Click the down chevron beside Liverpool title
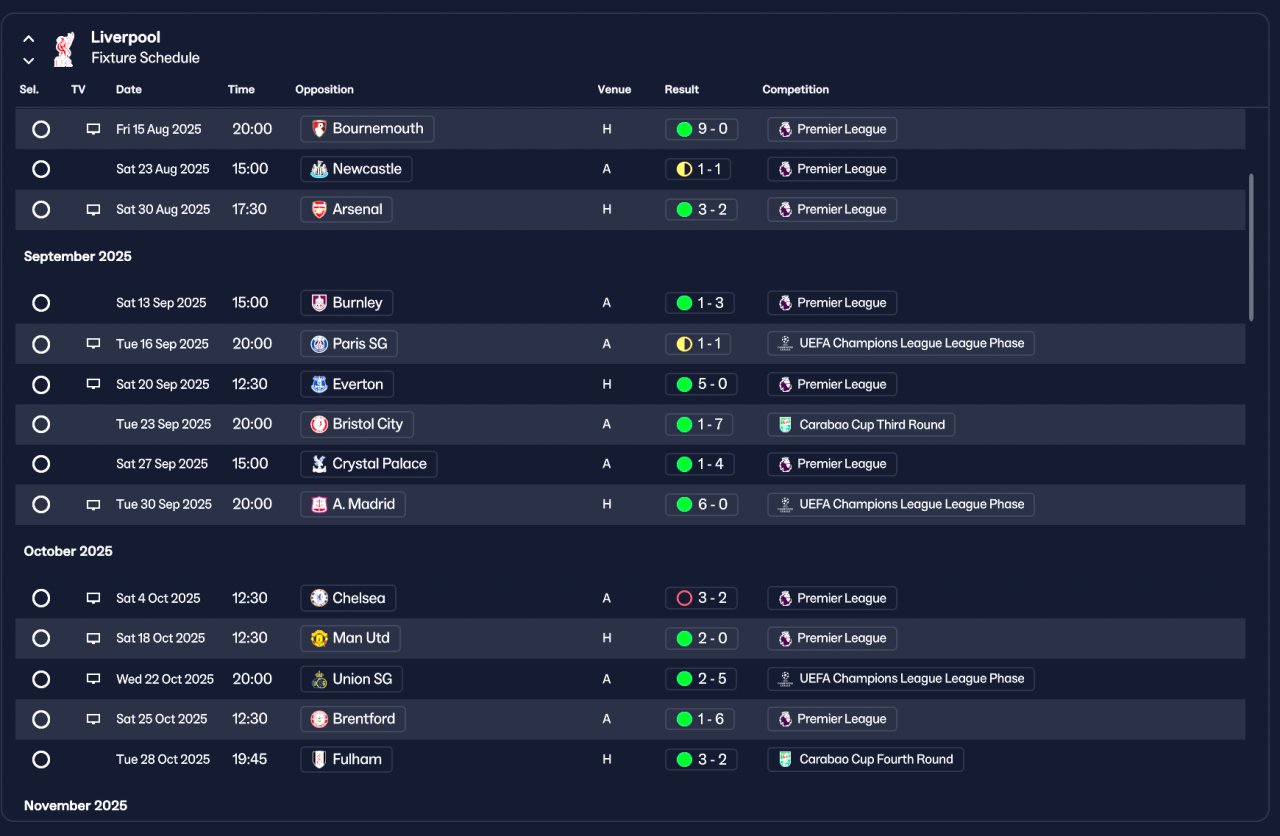This screenshot has width=1280, height=836. pyautogui.click(x=29, y=60)
